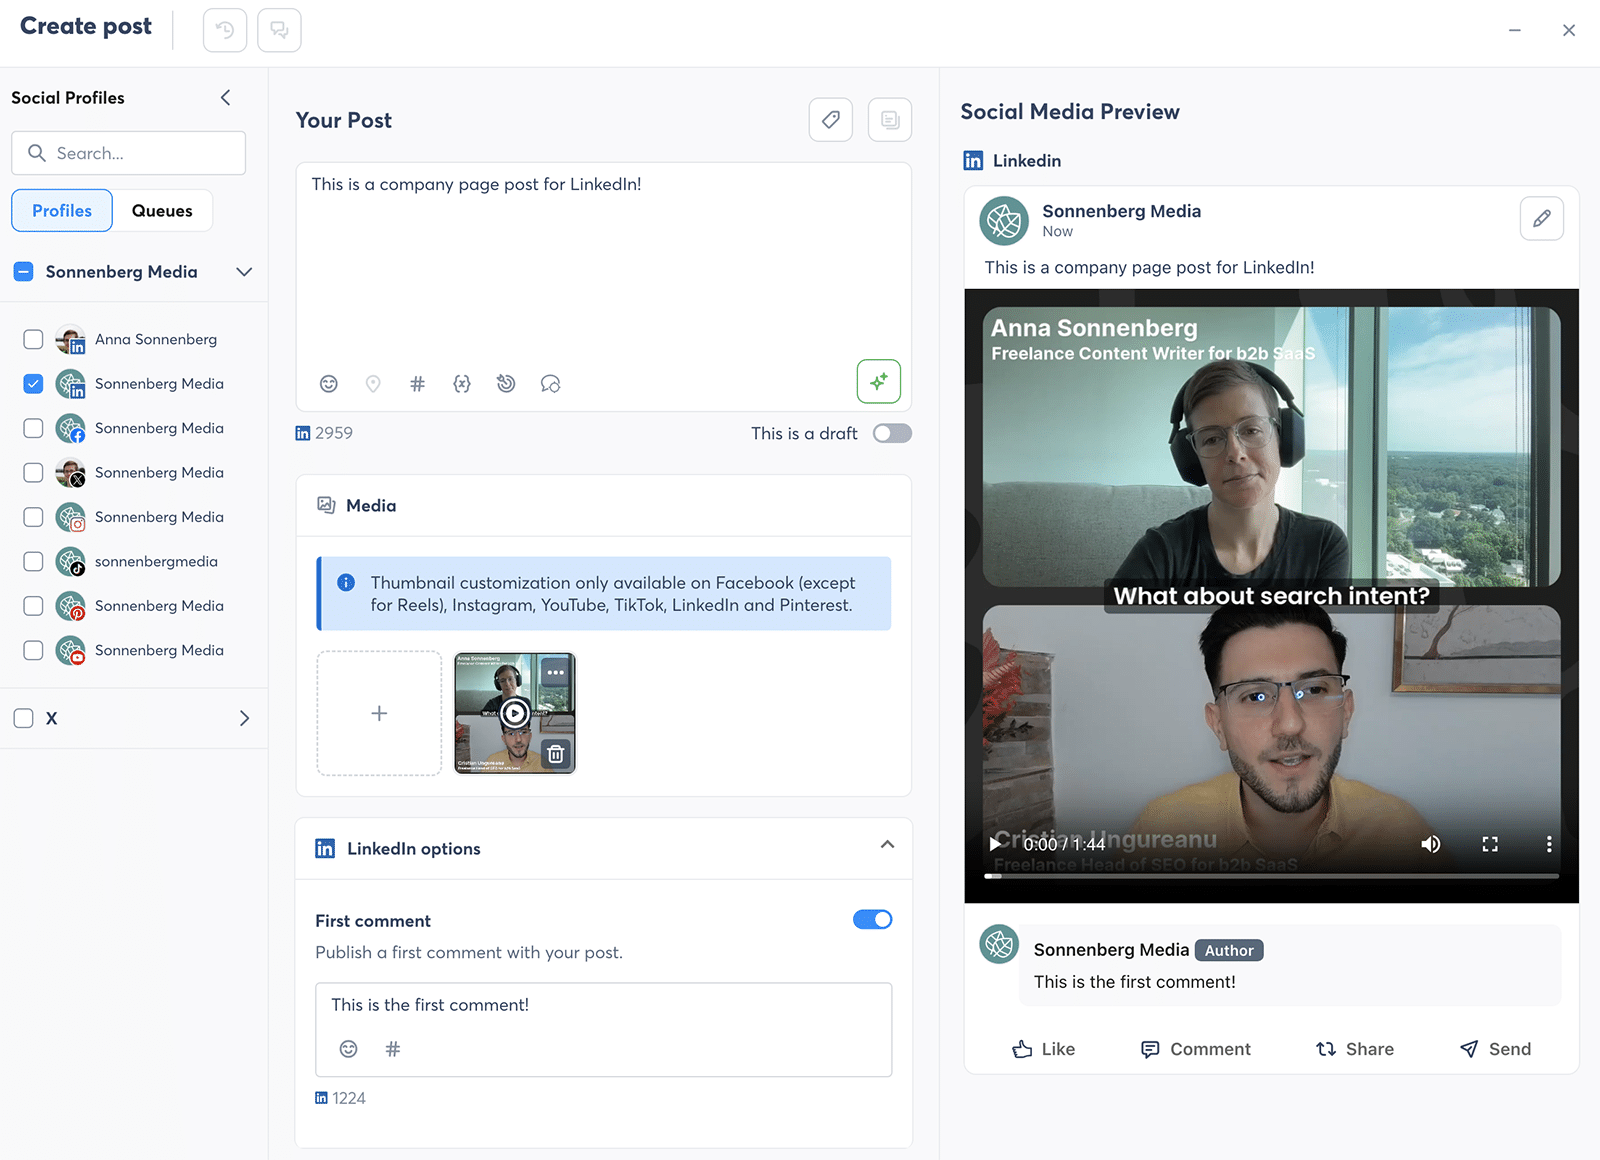
Task: Click Share in LinkedIn preview
Action: coord(1355,1049)
